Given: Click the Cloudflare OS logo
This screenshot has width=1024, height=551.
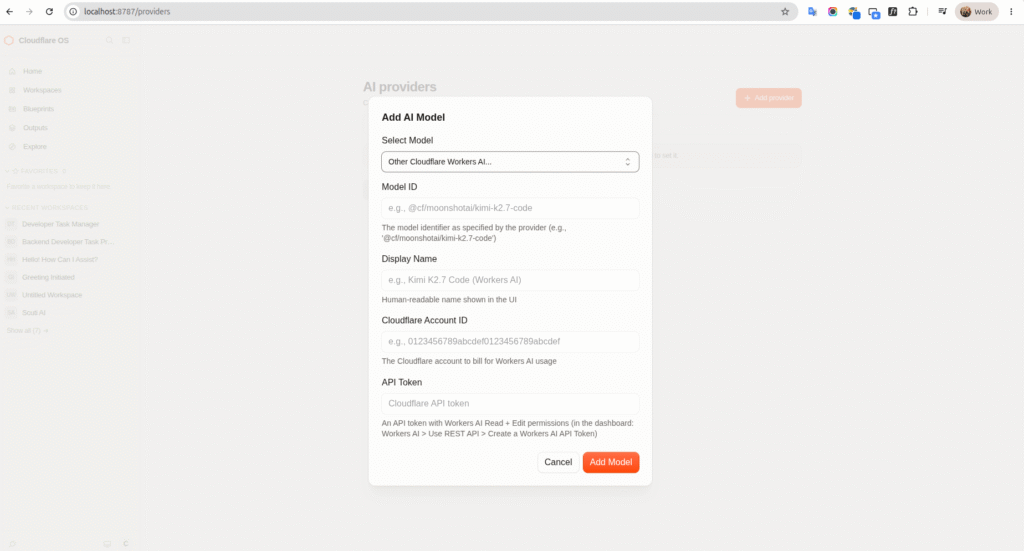Looking at the screenshot, I should click(x=9, y=40).
